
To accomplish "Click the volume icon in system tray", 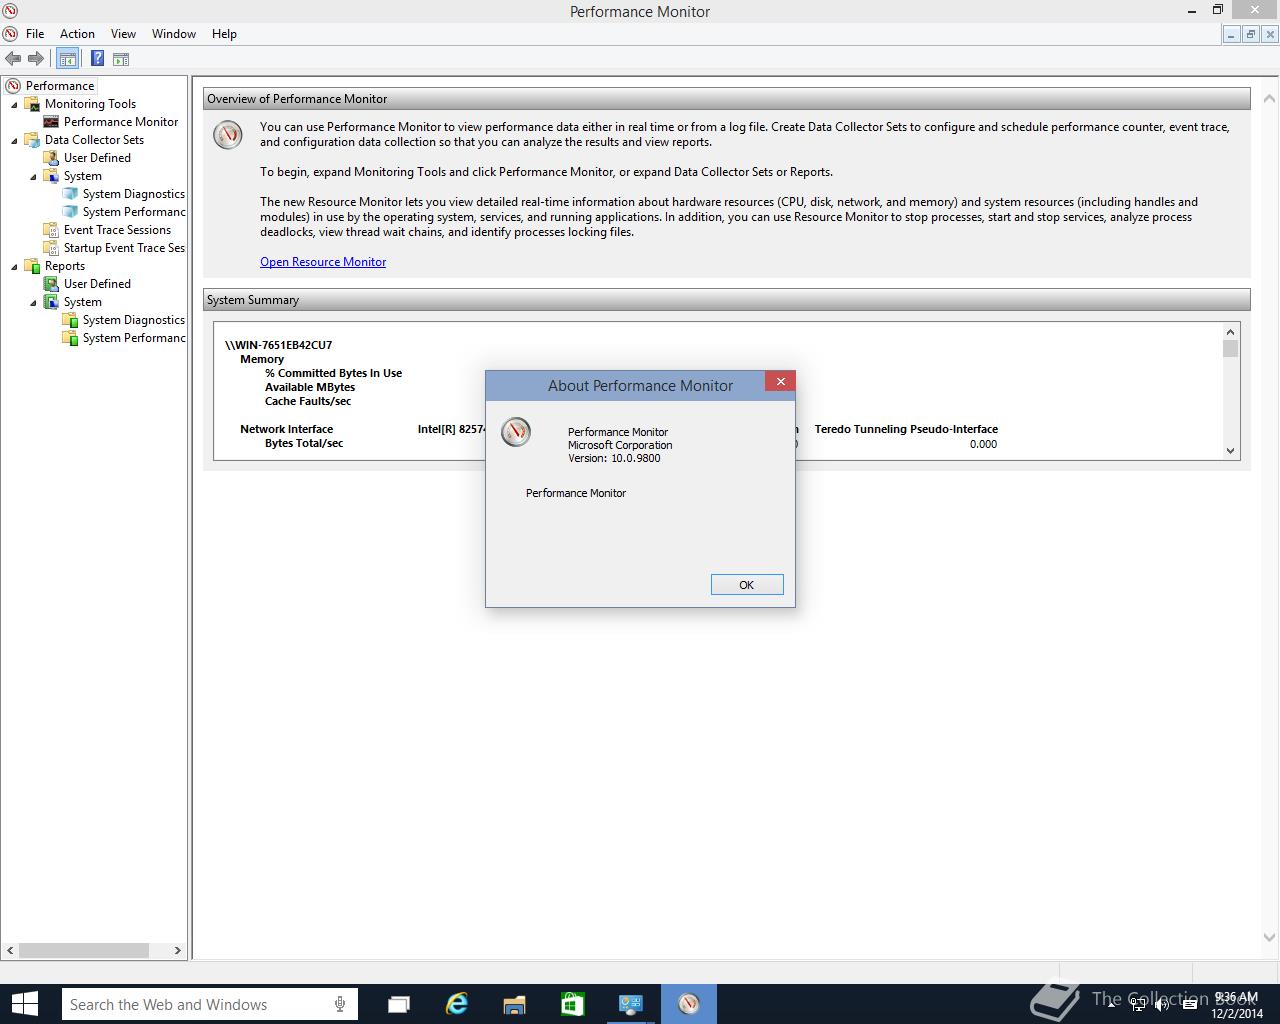I will click(1161, 1005).
